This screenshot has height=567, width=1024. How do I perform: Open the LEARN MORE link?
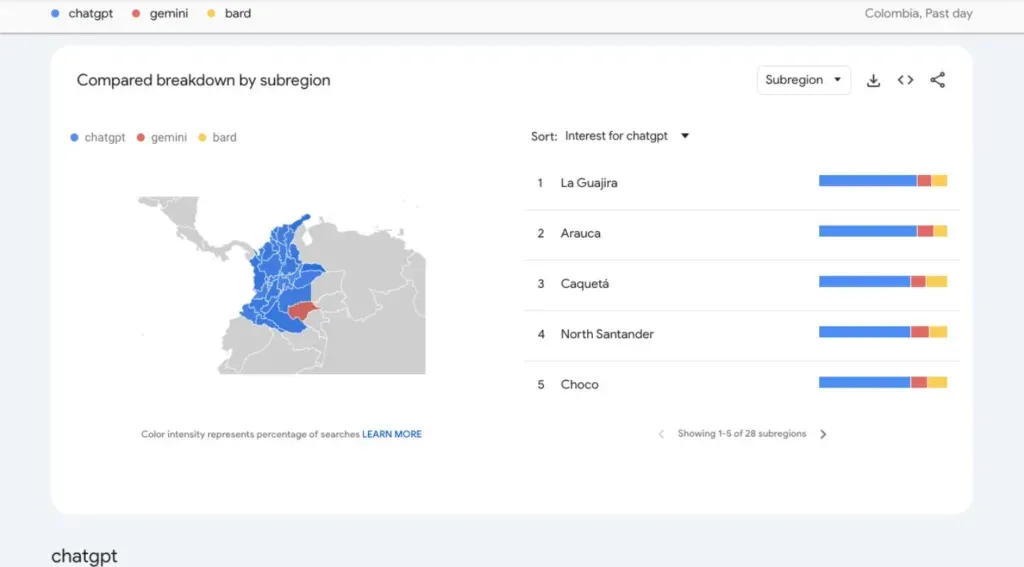point(392,434)
